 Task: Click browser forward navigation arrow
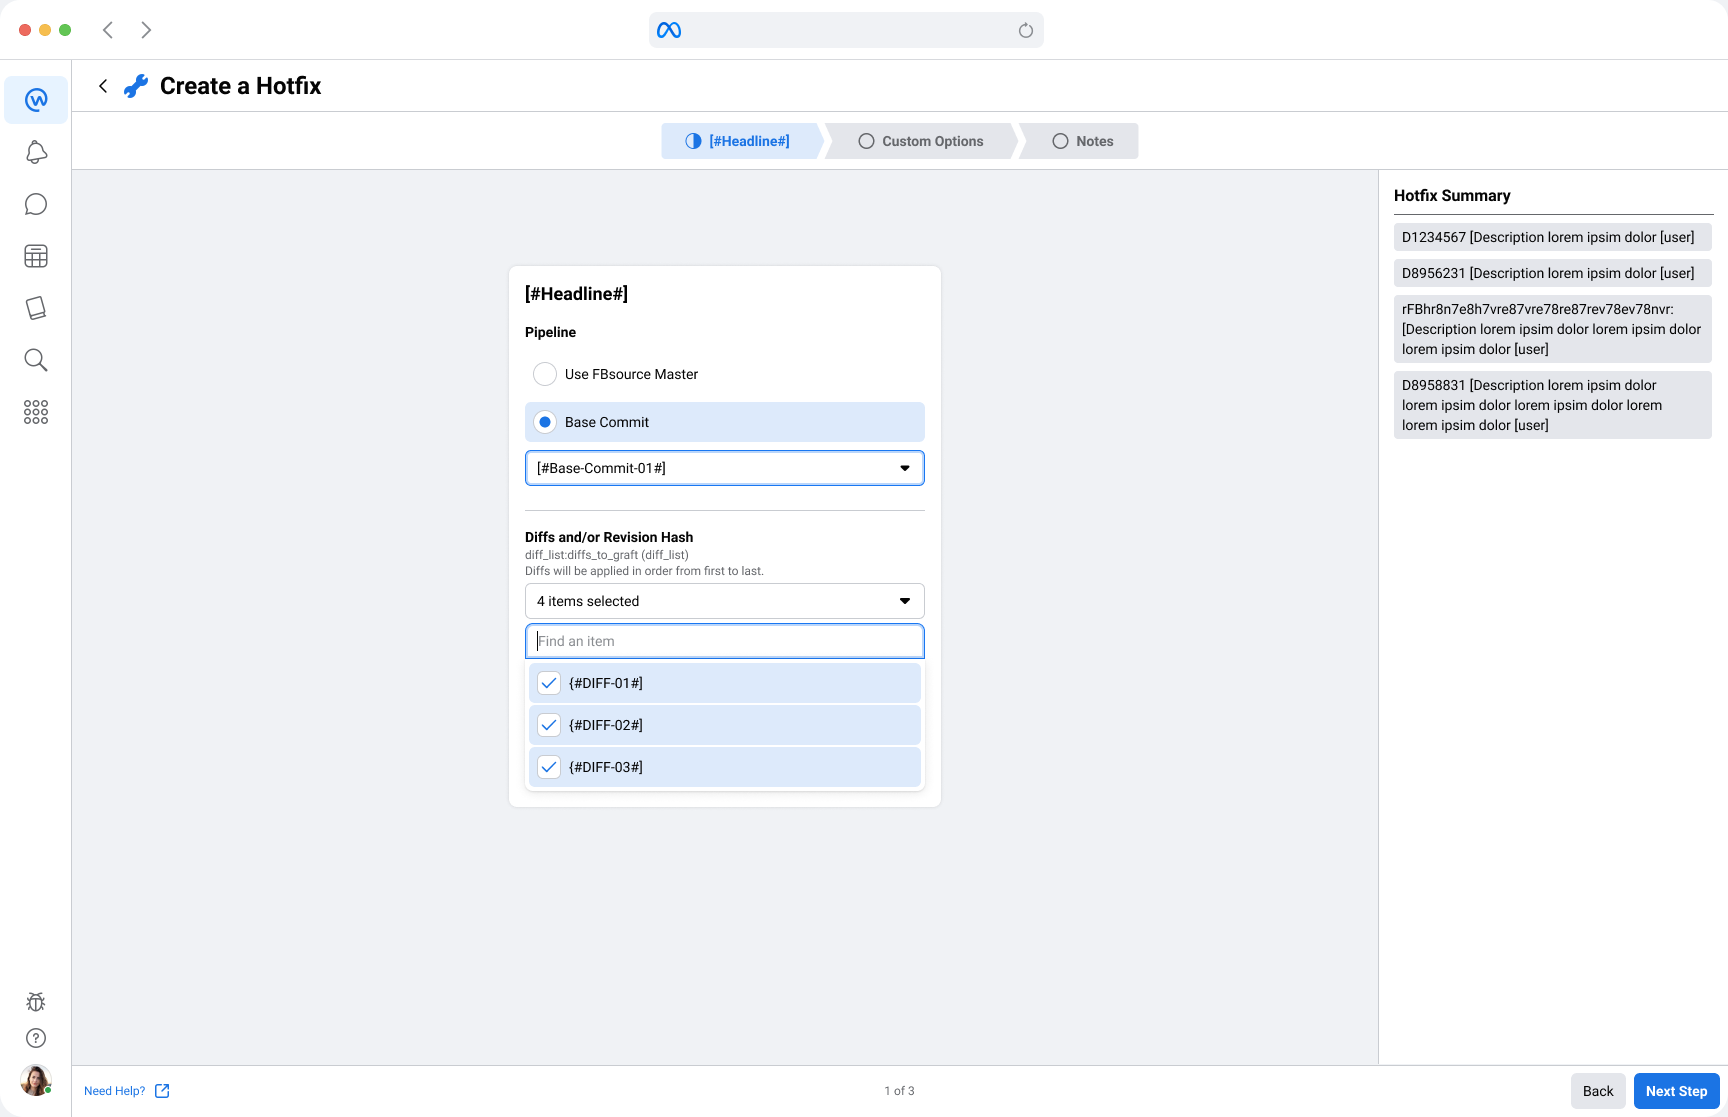[146, 30]
